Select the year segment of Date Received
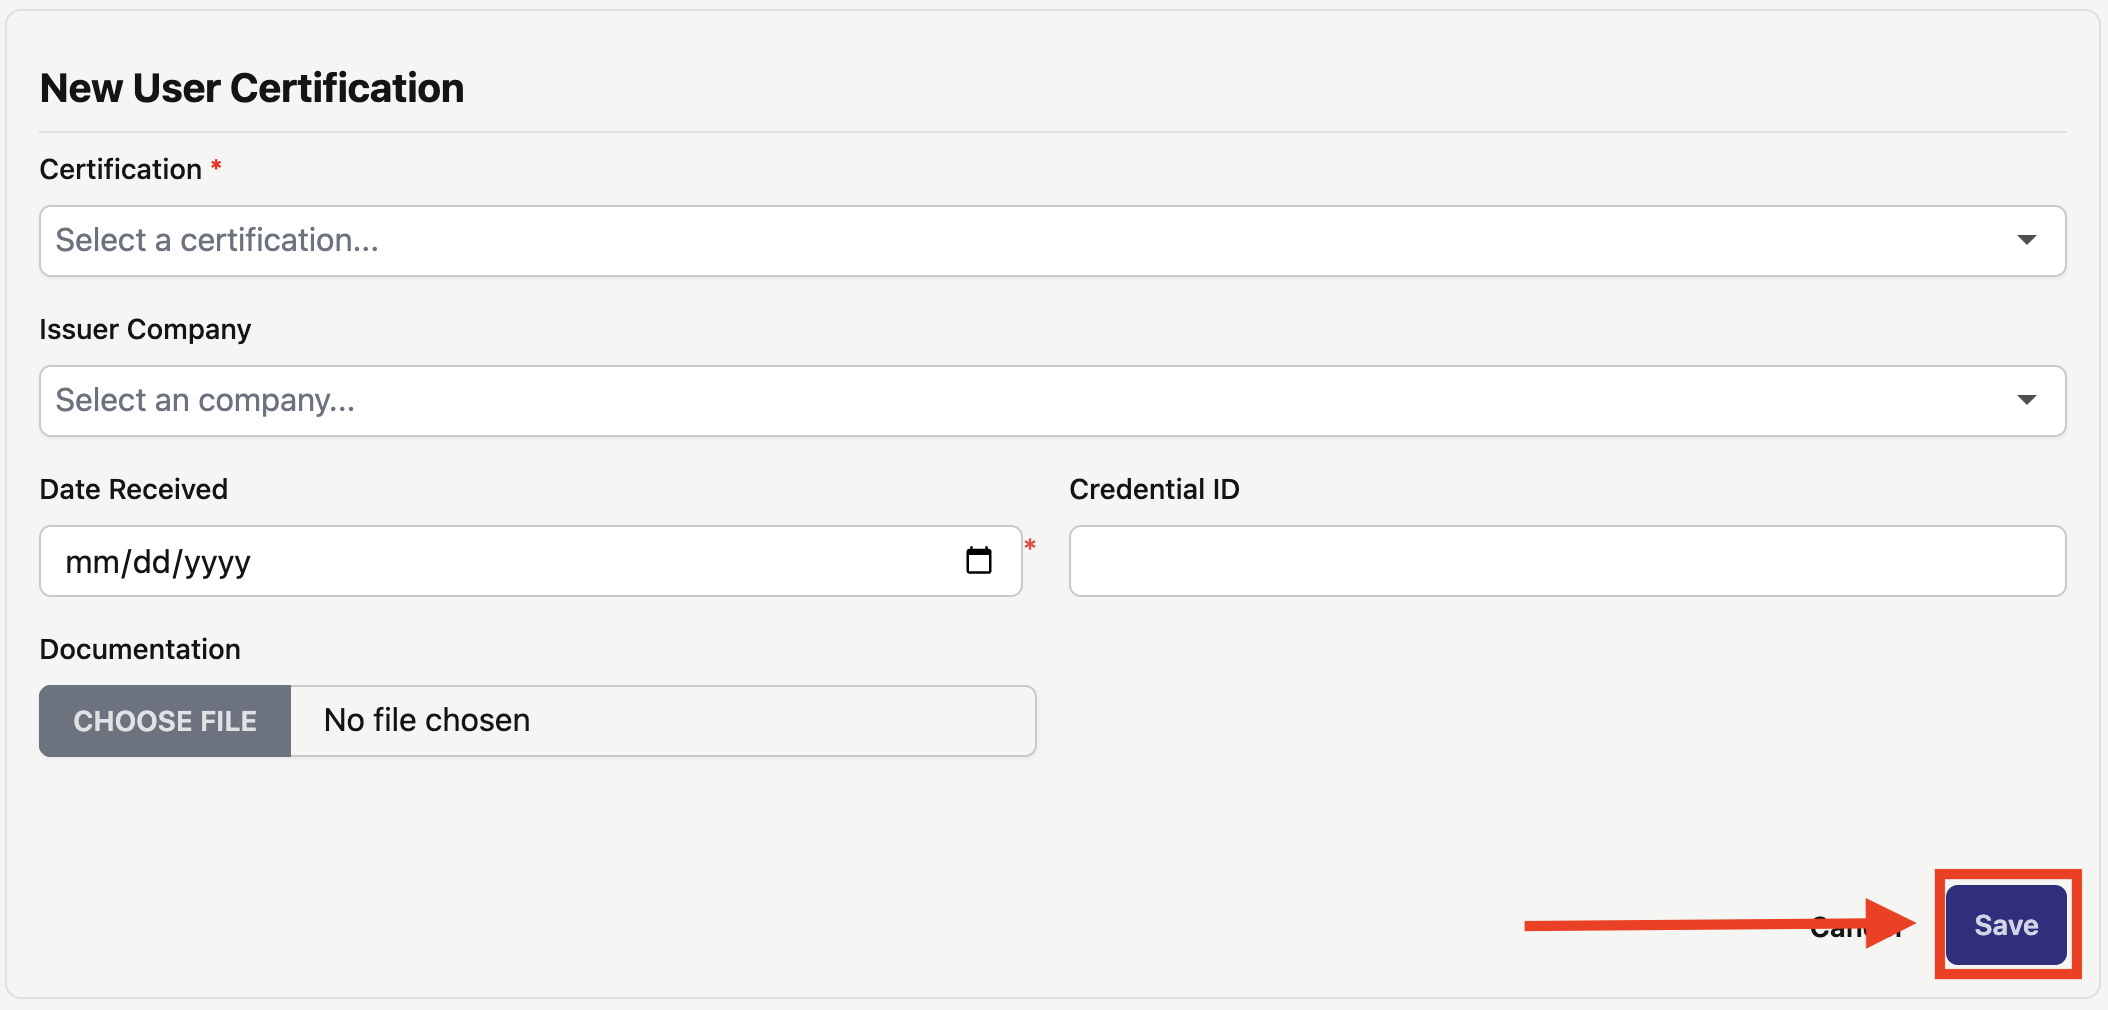 pos(217,562)
